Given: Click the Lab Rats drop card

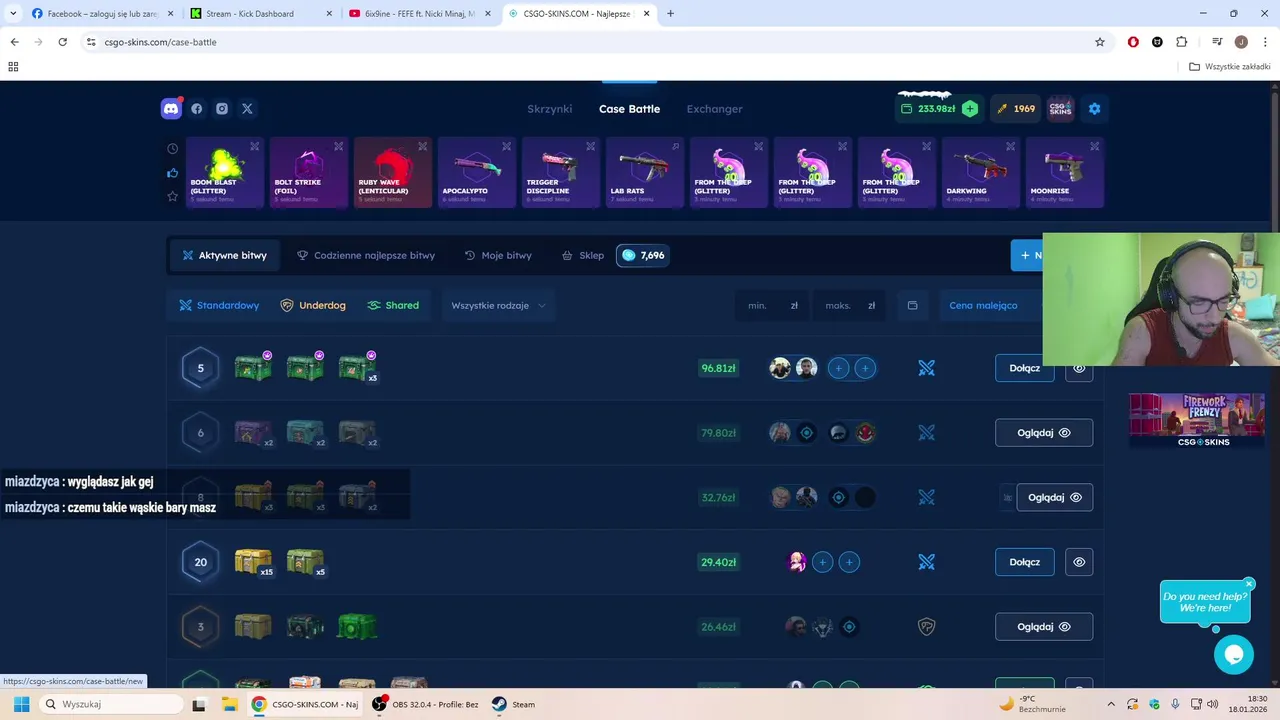Looking at the screenshot, I should 645,173.
